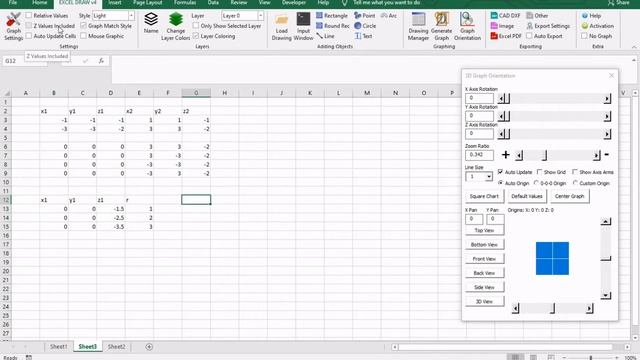
Task: Open the Help item
Action: coord(591,16)
